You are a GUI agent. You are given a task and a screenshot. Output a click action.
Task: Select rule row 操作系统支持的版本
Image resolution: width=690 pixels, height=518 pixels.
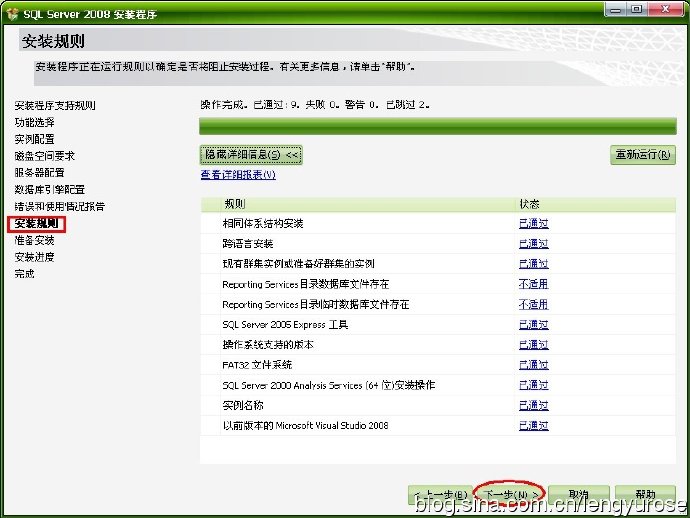pyautogui.click(x=438, y=345)
